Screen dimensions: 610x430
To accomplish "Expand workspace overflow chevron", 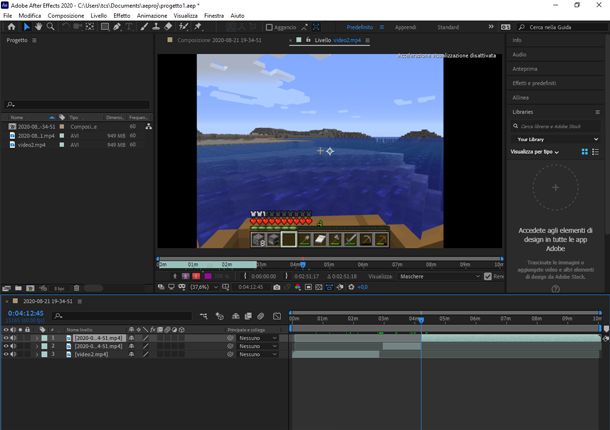I will coord(491,27).
